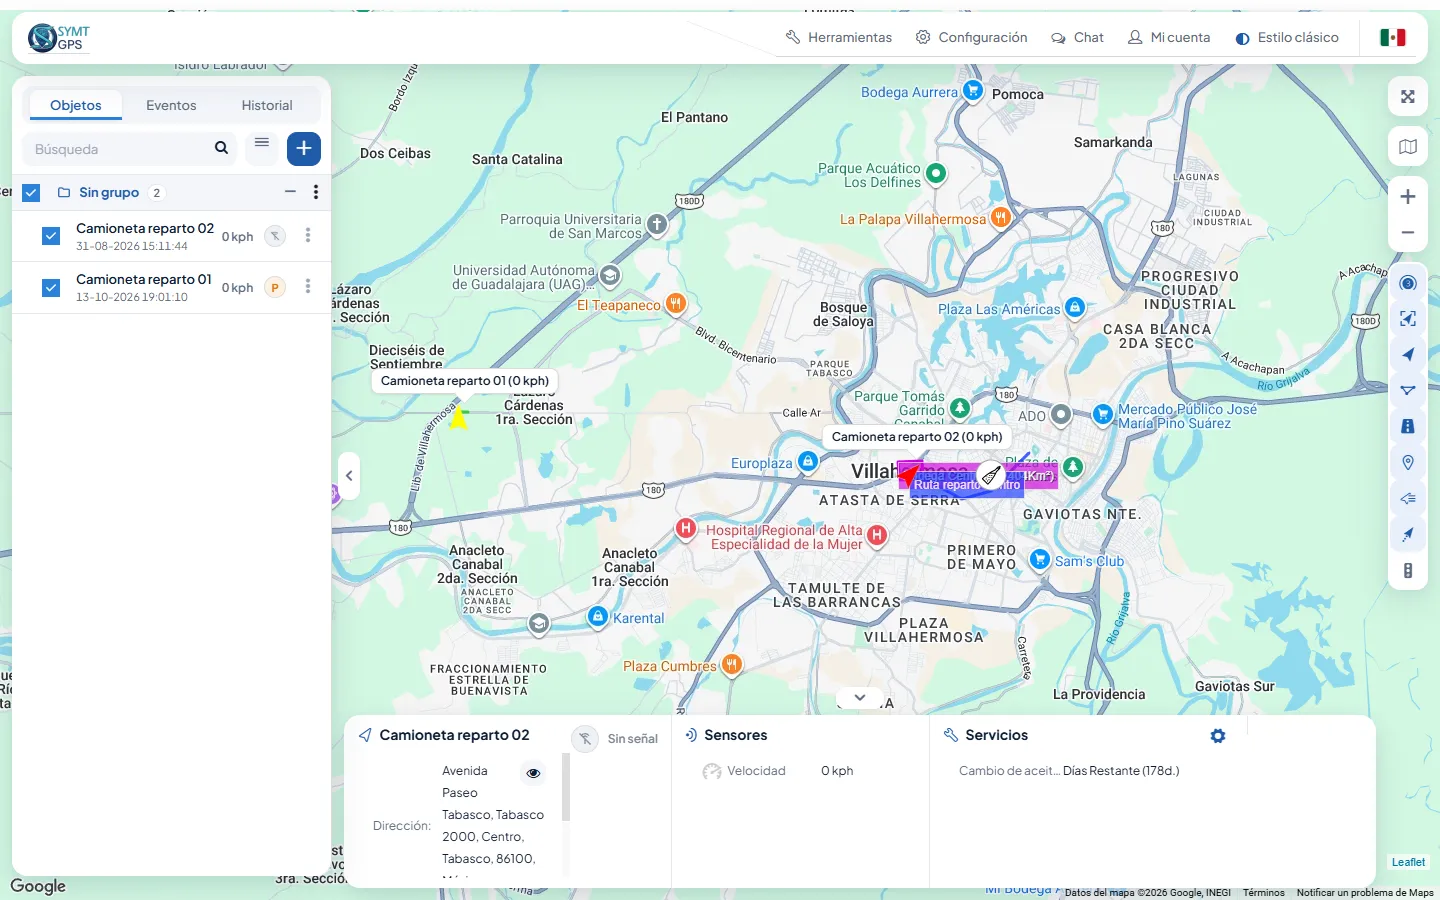This screenshot has height=900, width=1440.
Task: Toggle the history tail lines tool
Action: pos(1408,498)
